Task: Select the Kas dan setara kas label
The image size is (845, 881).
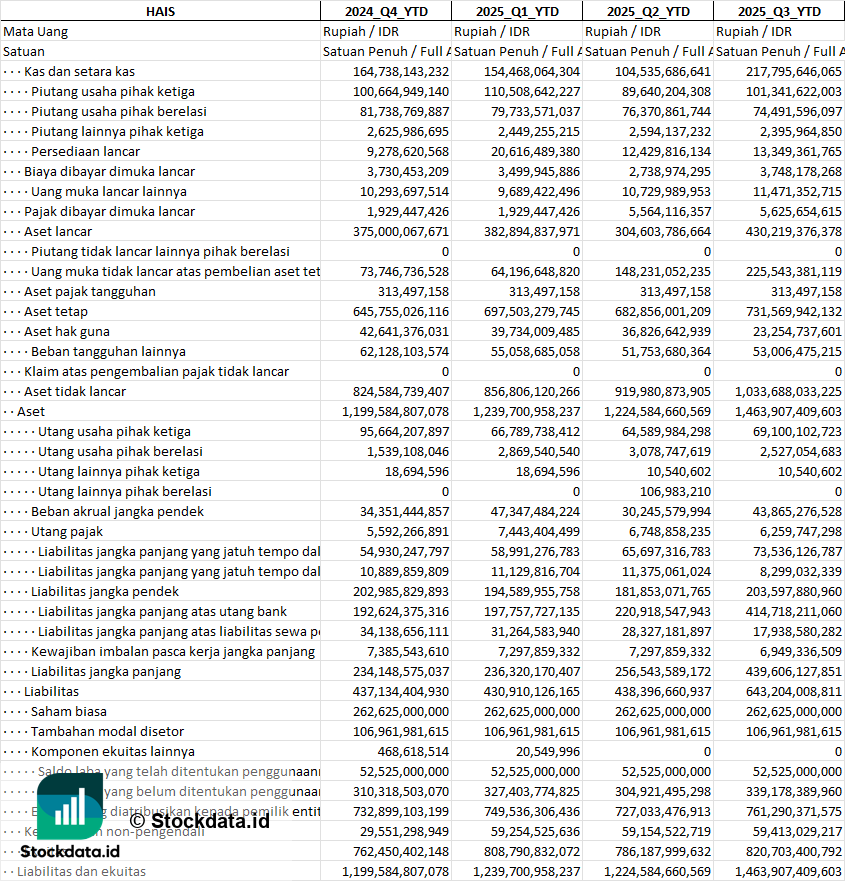Action: pyautogui.click(x=79, y=71)
